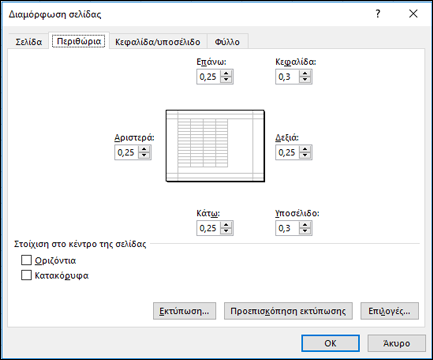Decrease the Δεξιά margin value
Screen dimensions: 433x360
tap(305, 156)
